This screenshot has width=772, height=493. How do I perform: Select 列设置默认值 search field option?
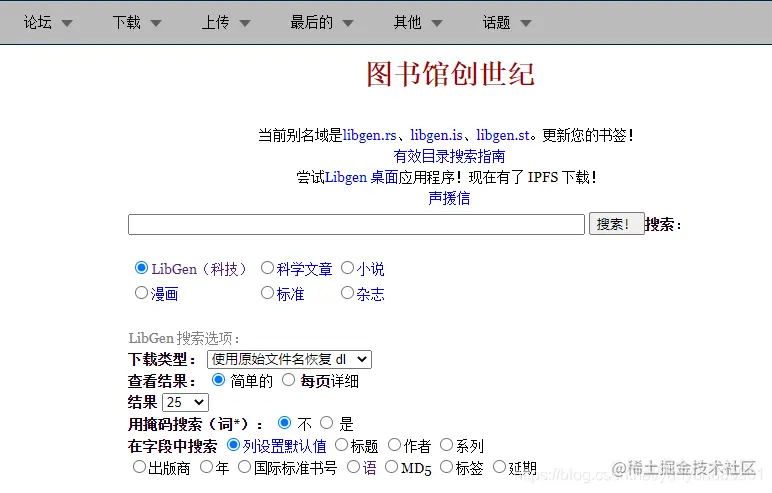pos(233,445)
